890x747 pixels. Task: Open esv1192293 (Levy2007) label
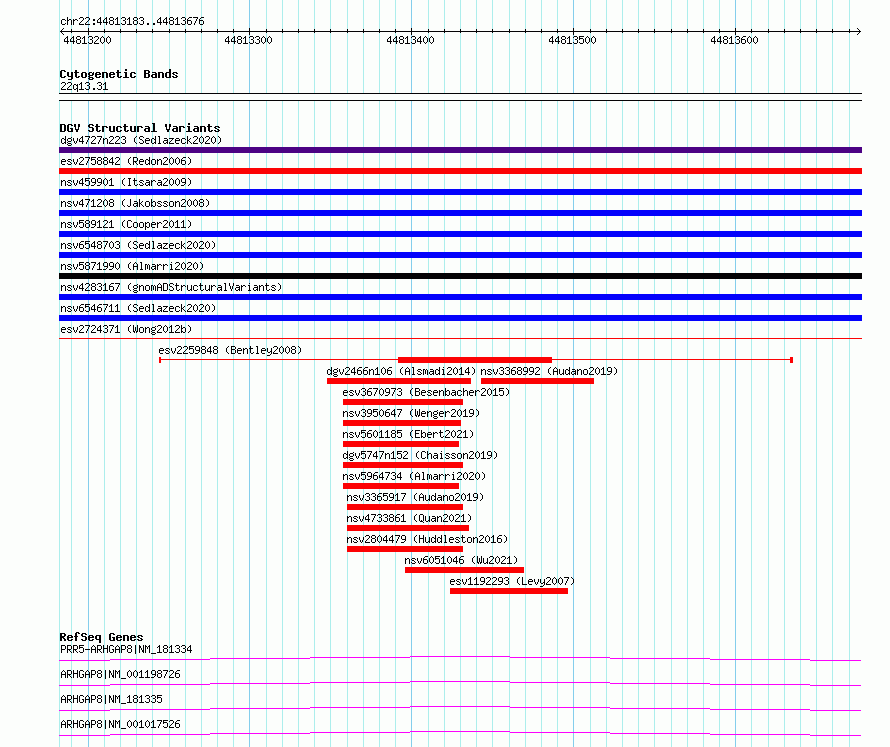pyautogui.click(x=512, y=581)
